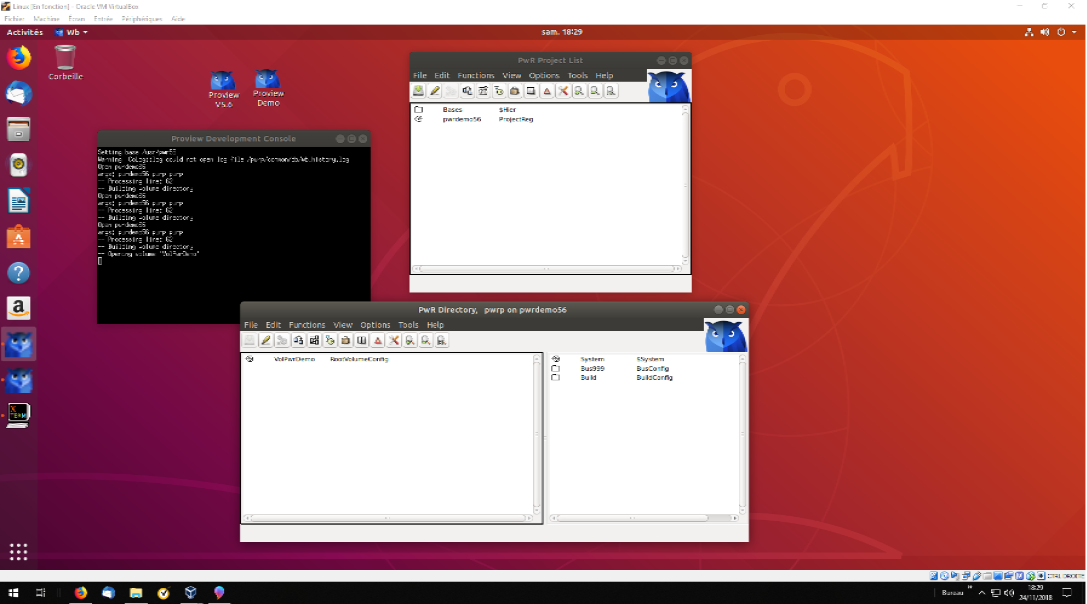The height and width of the screenshot is (604, 1087).
Task: Select the pwrdemo56 ProjectReg entry
Action: [462, 119]
